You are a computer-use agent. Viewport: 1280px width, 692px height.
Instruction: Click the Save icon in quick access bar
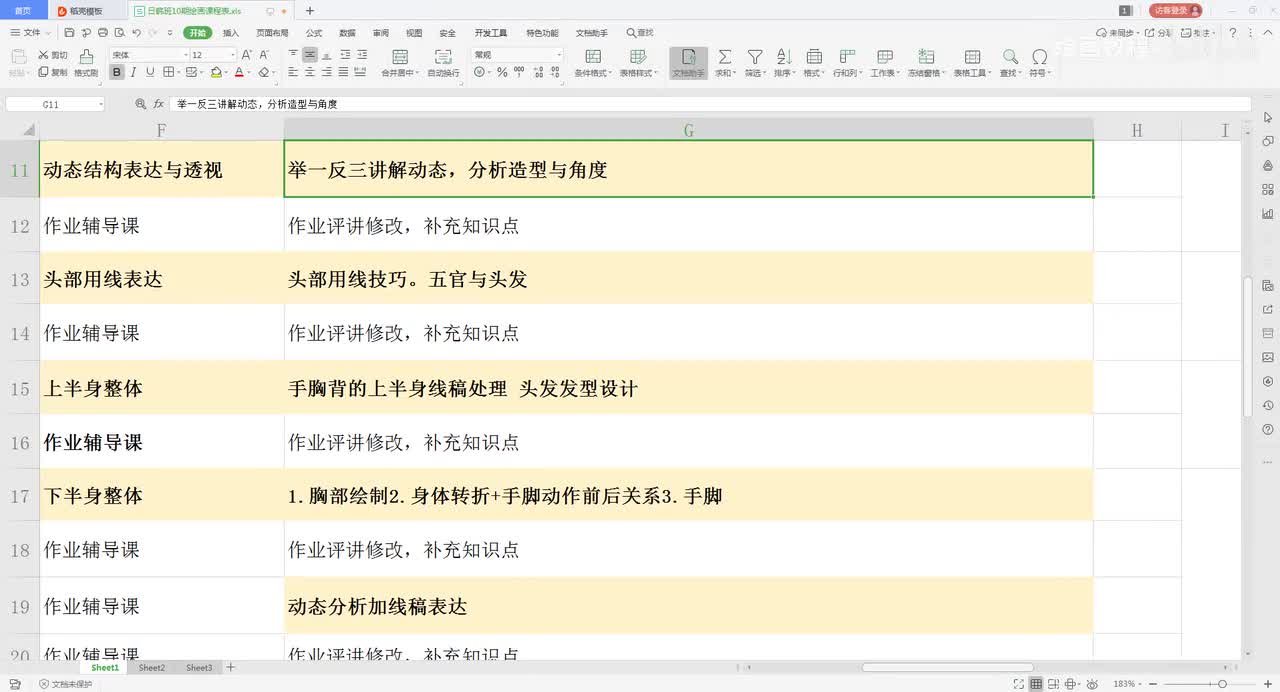70,33
